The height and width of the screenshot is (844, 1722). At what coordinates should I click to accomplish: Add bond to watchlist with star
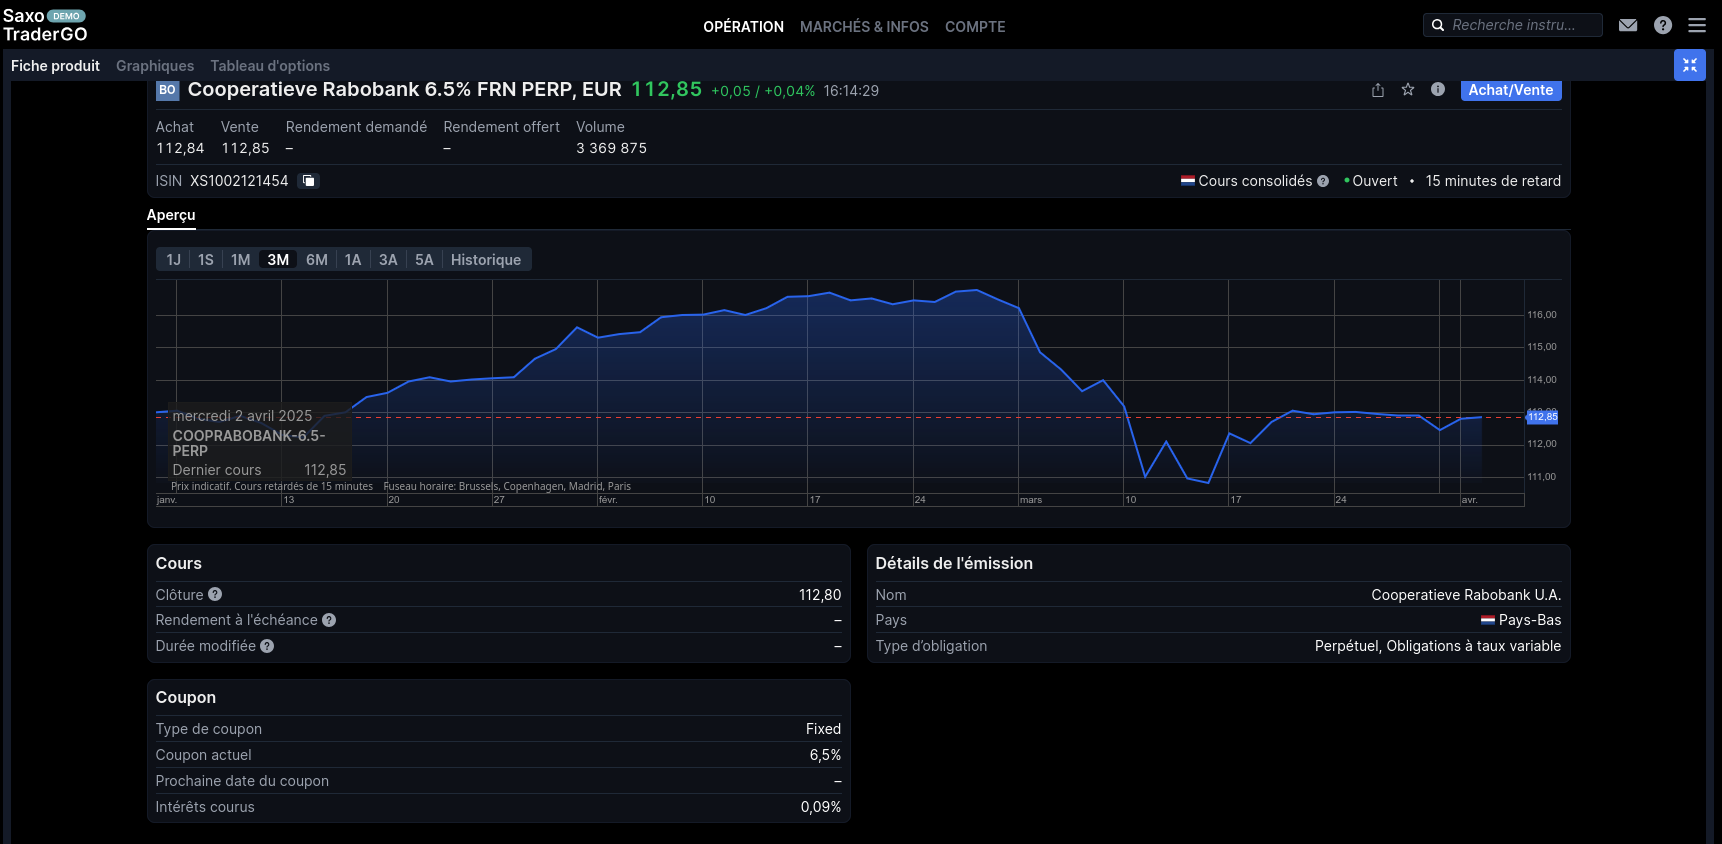click(x=1408, y=90)
